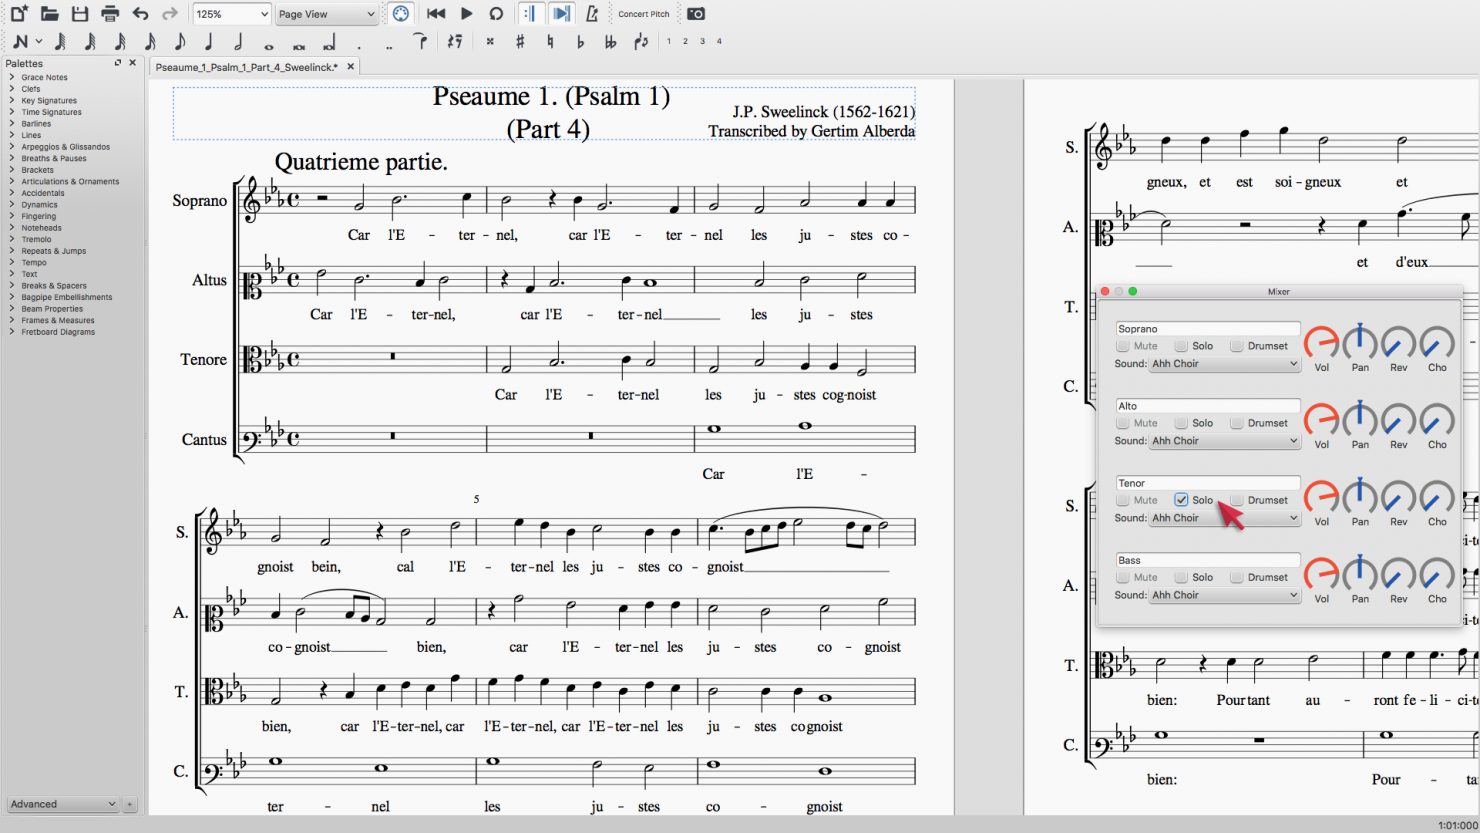The width and height of the screenshot is (1480, 833).
Task: Undo the last edit
Action: tap(139, 13)
